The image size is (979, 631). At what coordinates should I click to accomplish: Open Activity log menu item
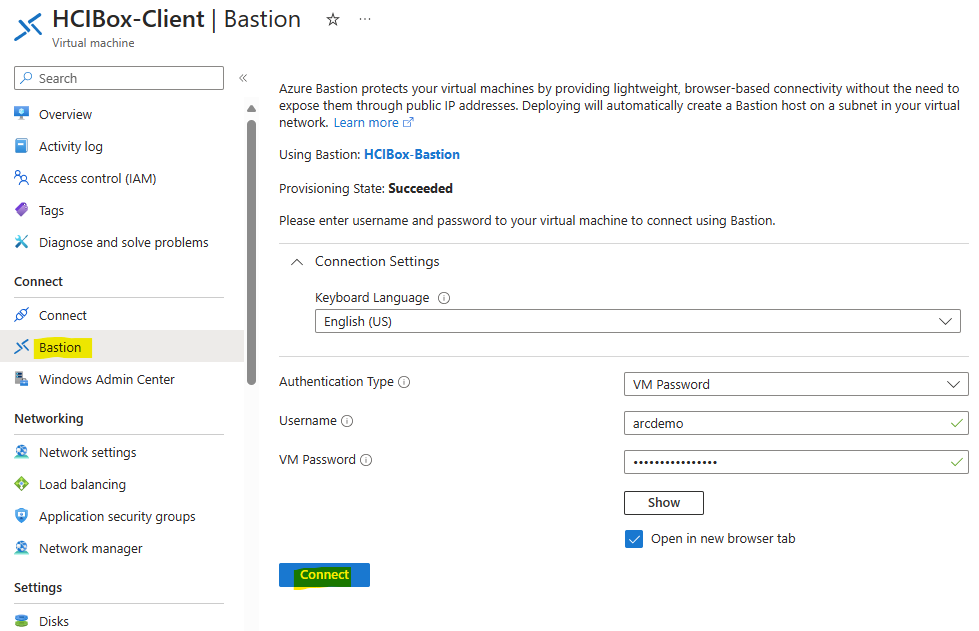click(71, 146)
